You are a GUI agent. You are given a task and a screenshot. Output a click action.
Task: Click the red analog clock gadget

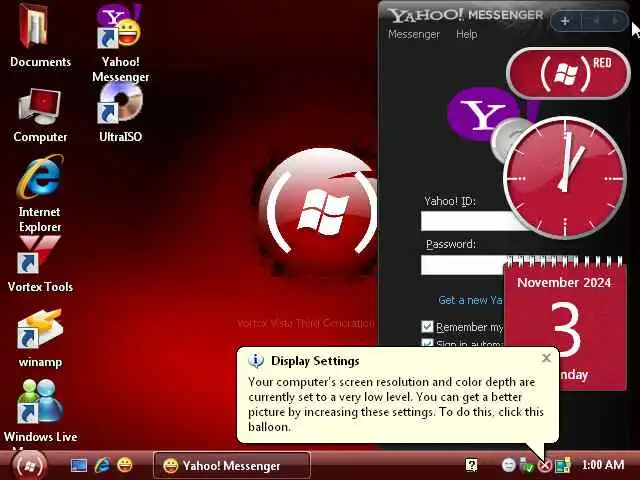coord(565,178)
